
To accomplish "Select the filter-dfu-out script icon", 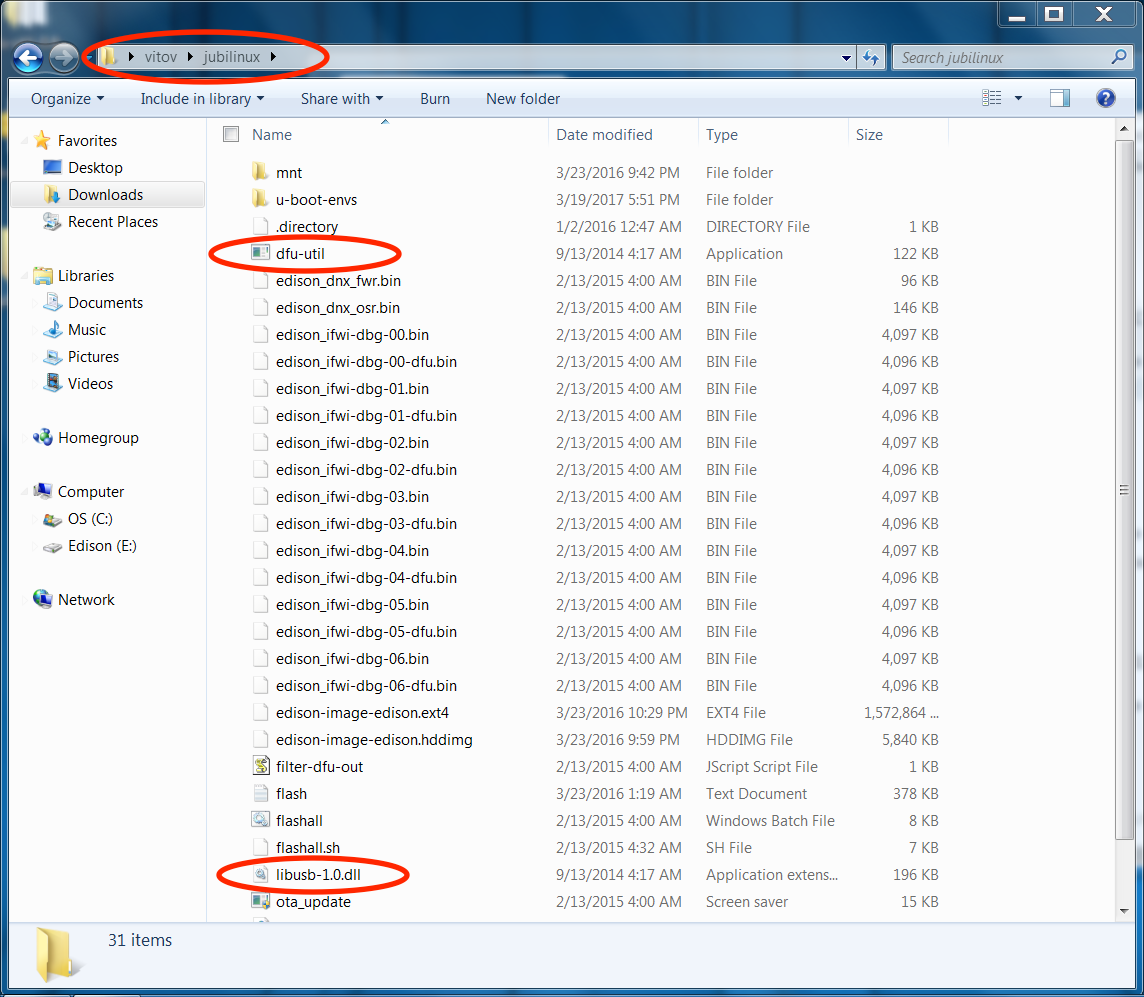I will coord(260,766).
